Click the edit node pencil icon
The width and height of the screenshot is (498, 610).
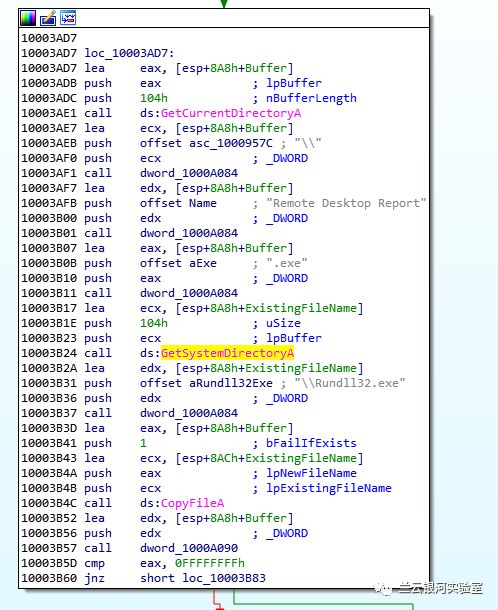48,18
